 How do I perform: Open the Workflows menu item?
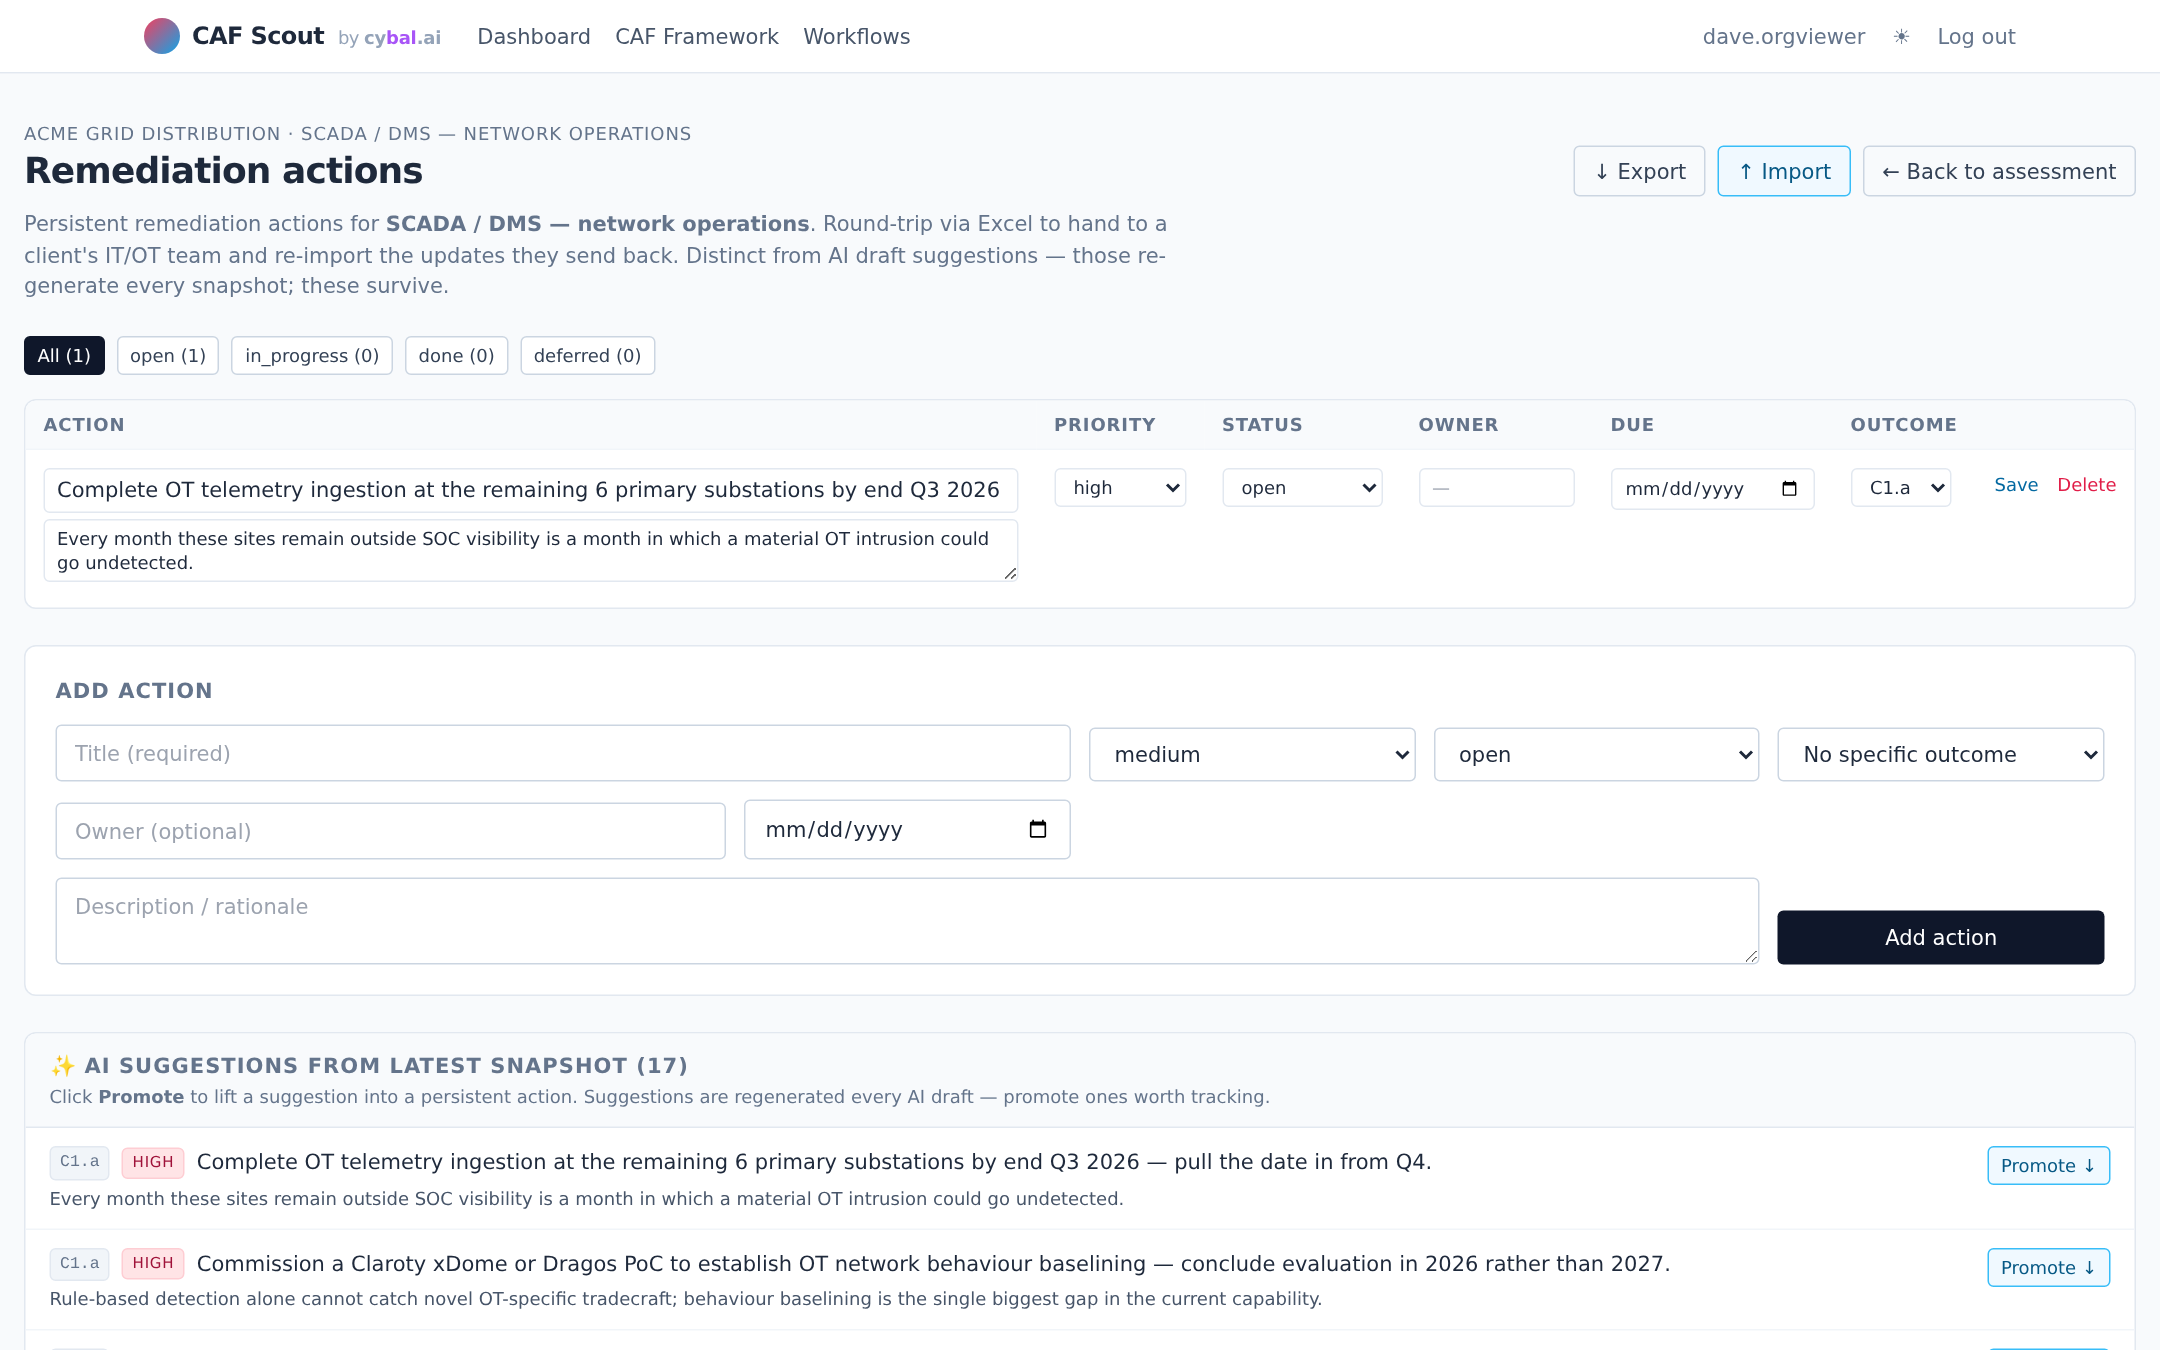(x=856, y=36)
